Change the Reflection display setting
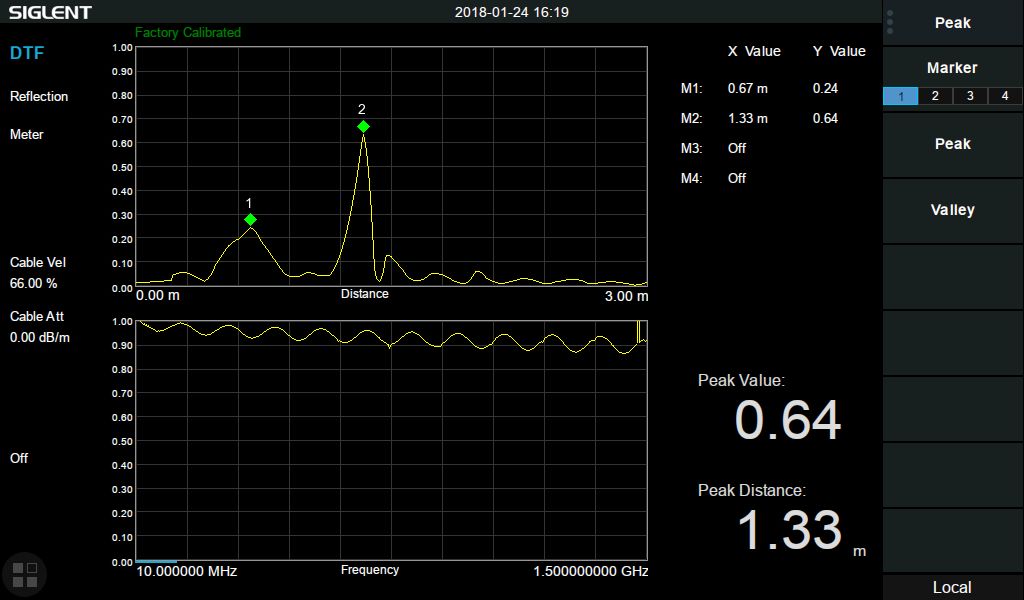 [x=39, y=97]
